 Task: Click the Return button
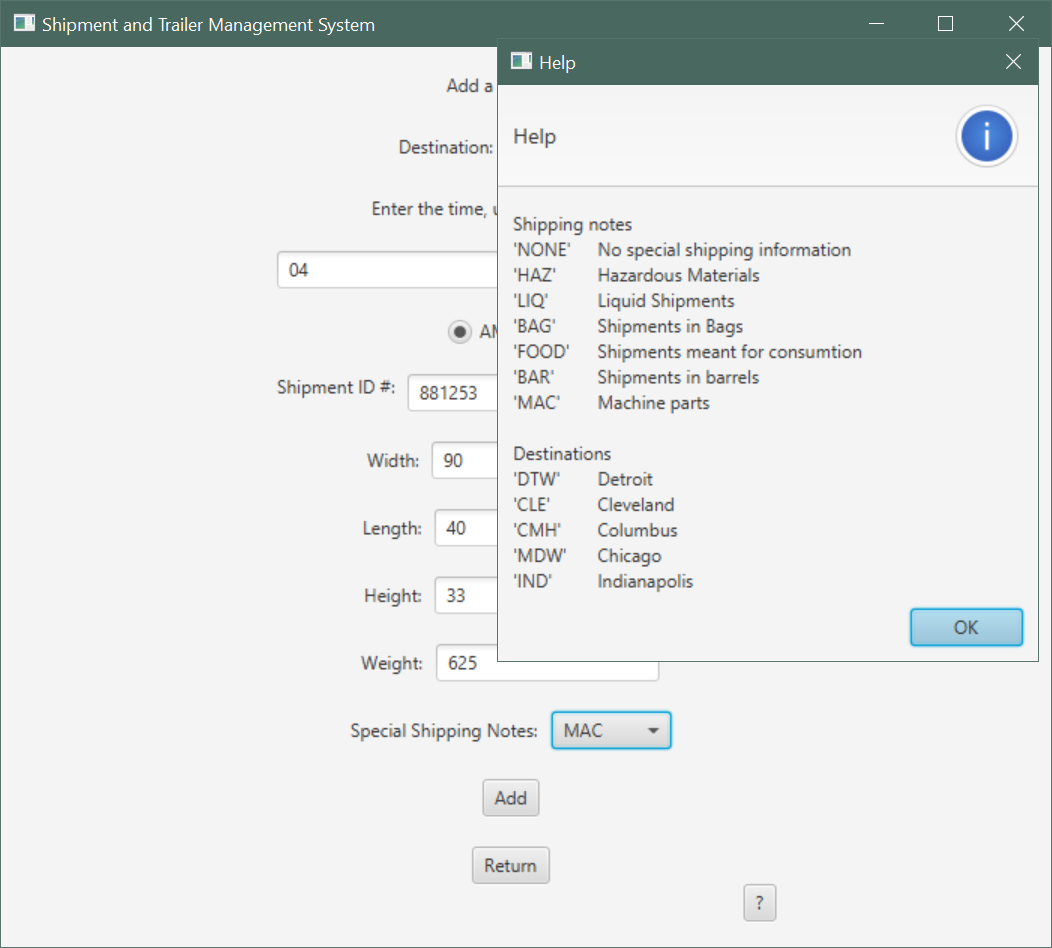[x=510, y=864]
